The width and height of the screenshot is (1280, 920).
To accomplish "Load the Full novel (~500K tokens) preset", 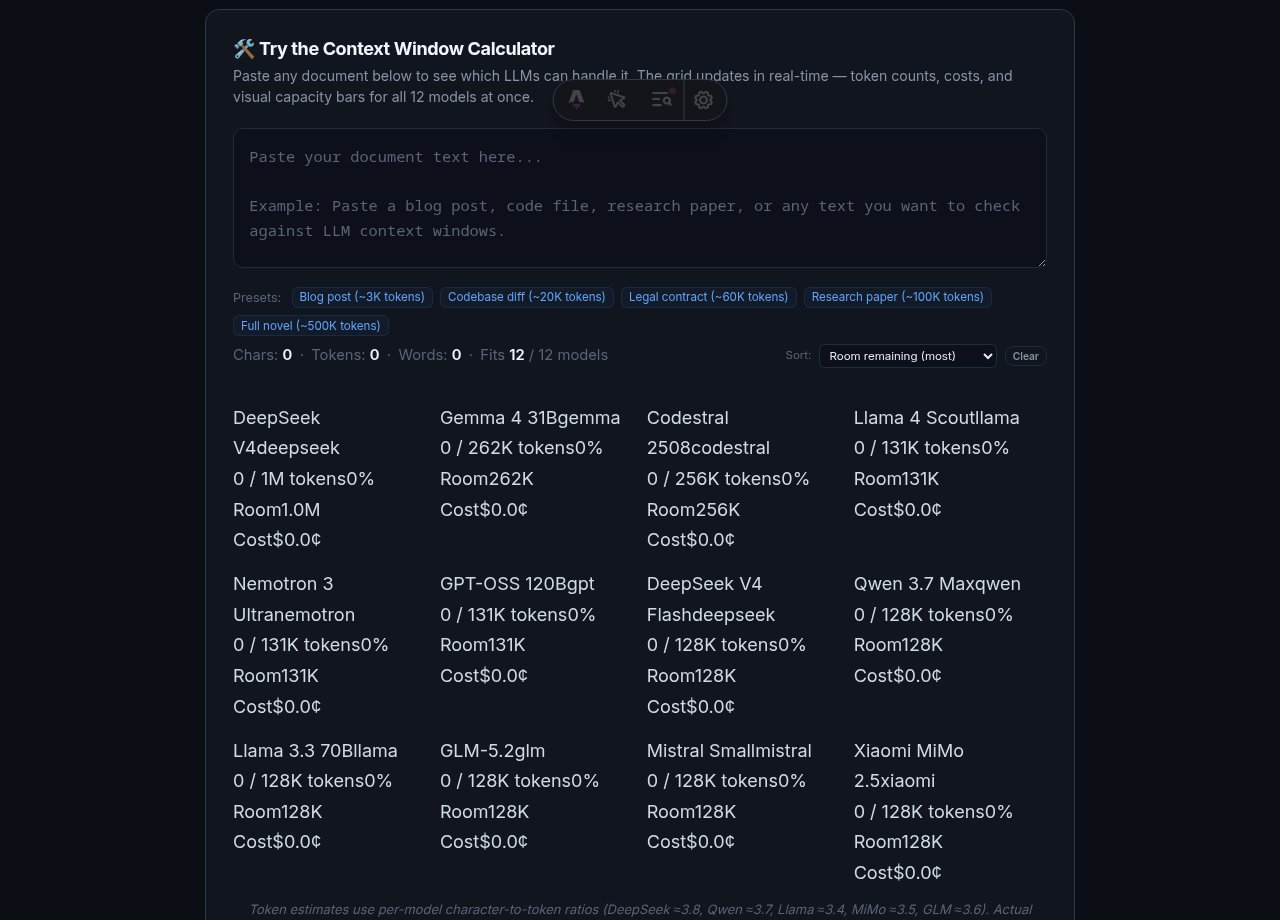I will tap(311, 326).
